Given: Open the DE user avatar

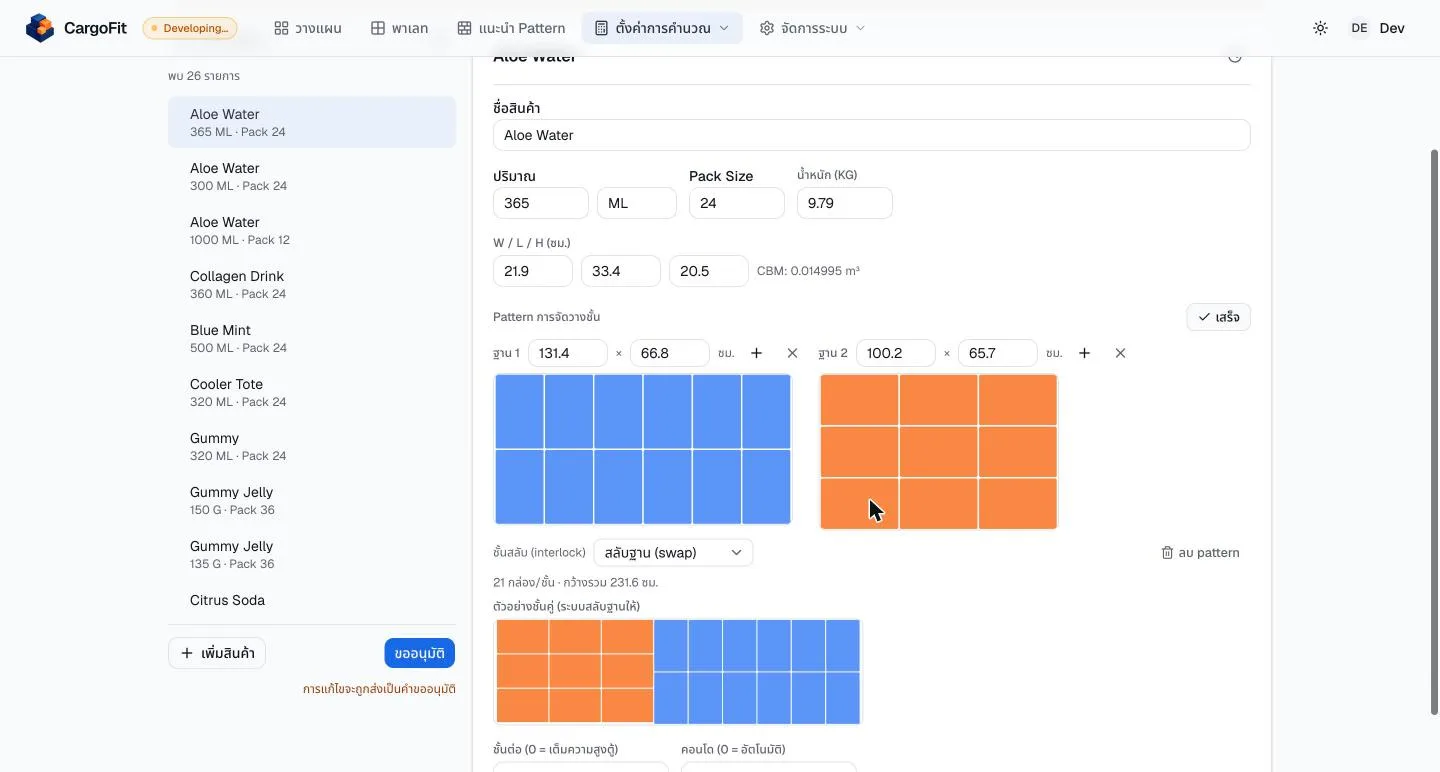Looking at the screenshot, I should point(1358,28).
